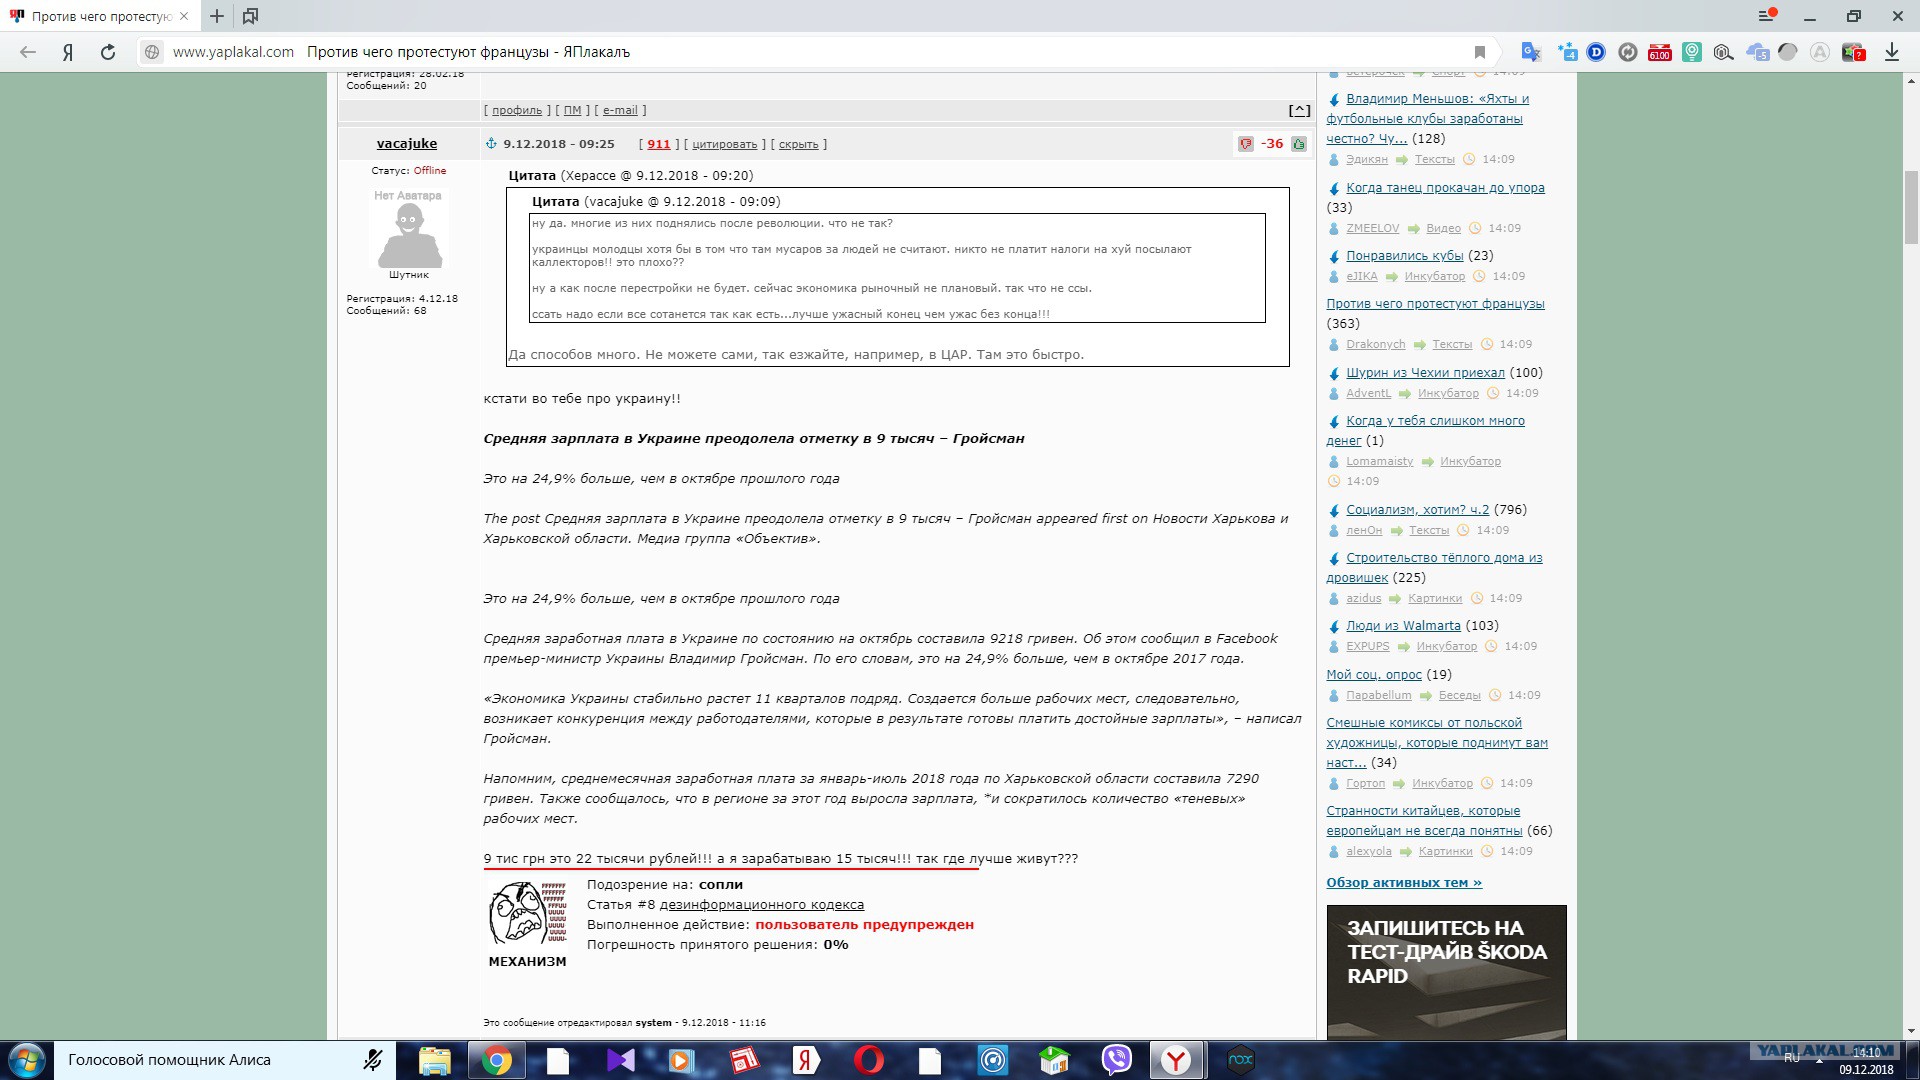
Task: Open the red 6100 counter extension
Action: tap(1660, 52)
